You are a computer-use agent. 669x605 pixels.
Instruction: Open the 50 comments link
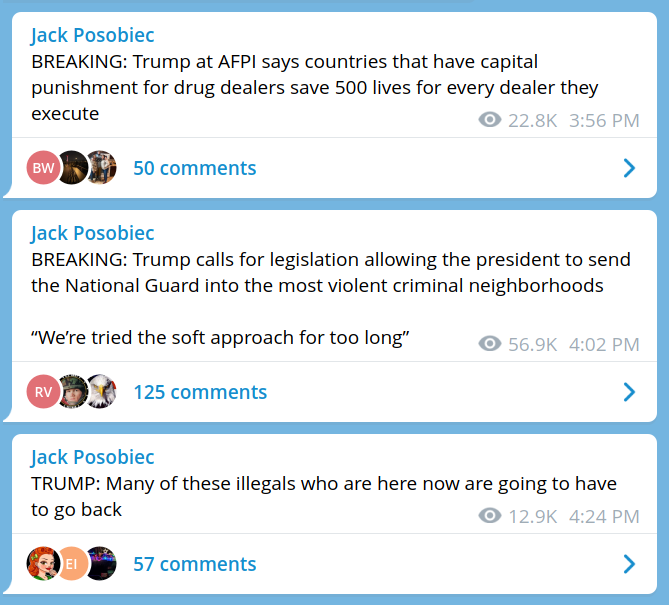[x=194, y=168]
